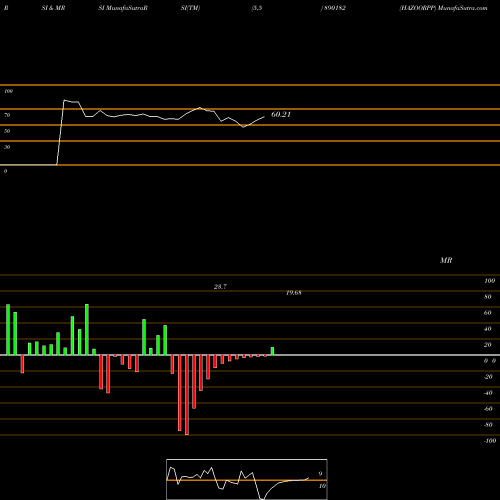Click the end of the RSI line

coord(264,116)
